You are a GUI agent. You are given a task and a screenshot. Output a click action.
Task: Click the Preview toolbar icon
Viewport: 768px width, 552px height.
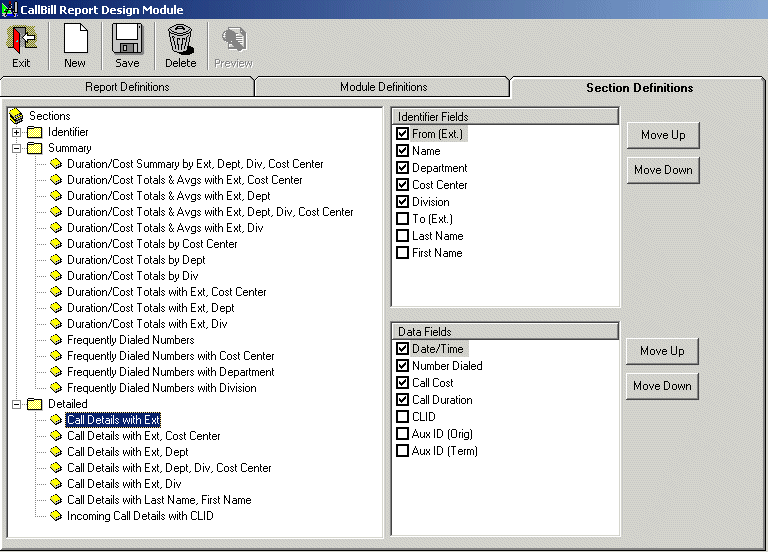pos(234,39)
